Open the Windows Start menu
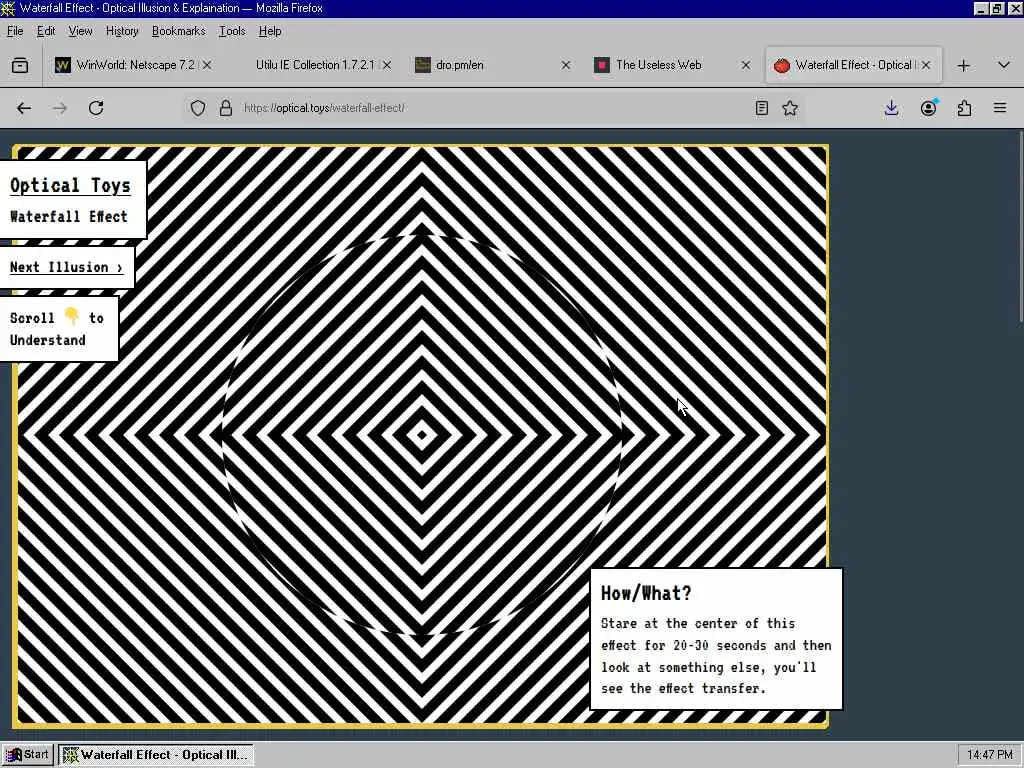Screen dimensions: 1024x768 27,755
